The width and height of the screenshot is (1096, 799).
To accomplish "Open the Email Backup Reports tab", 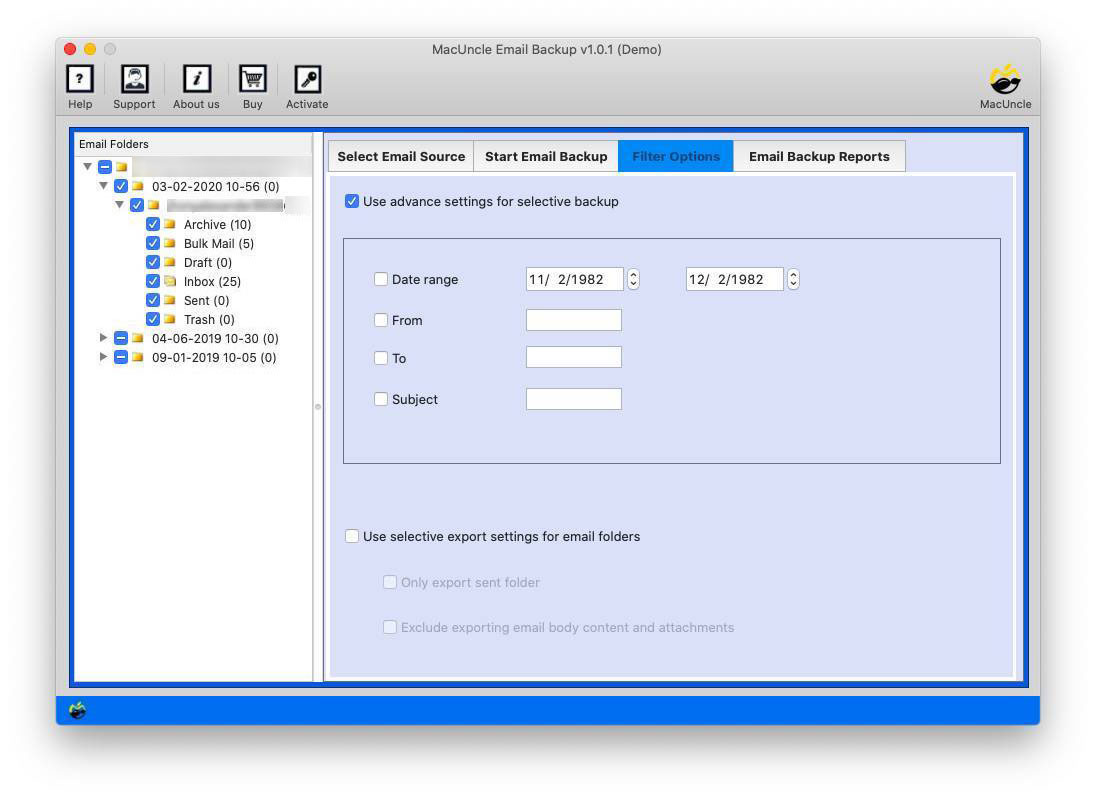I will point(819,156).
